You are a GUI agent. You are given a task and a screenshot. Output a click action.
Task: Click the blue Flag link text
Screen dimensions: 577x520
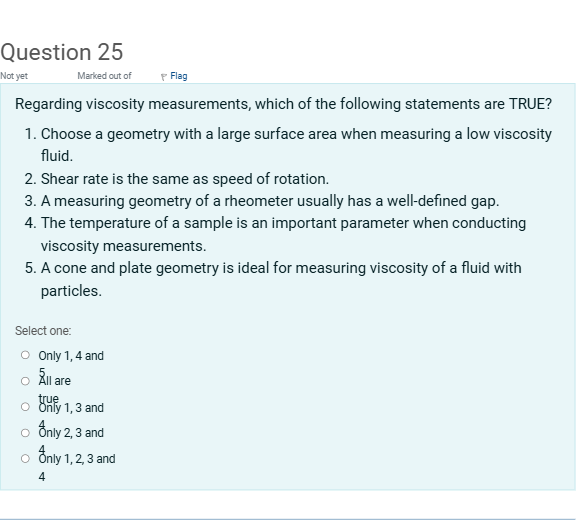click(x=179, y=76)
